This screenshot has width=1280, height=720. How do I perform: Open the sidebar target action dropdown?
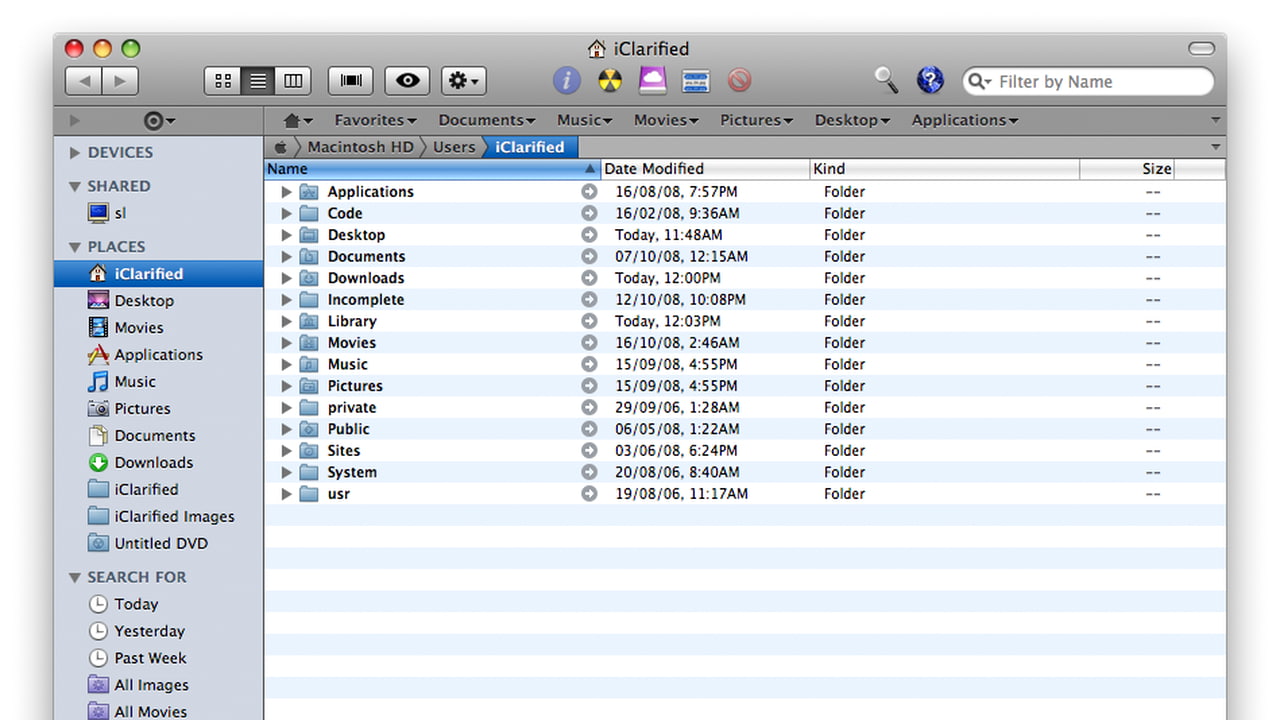click(159, 120)
